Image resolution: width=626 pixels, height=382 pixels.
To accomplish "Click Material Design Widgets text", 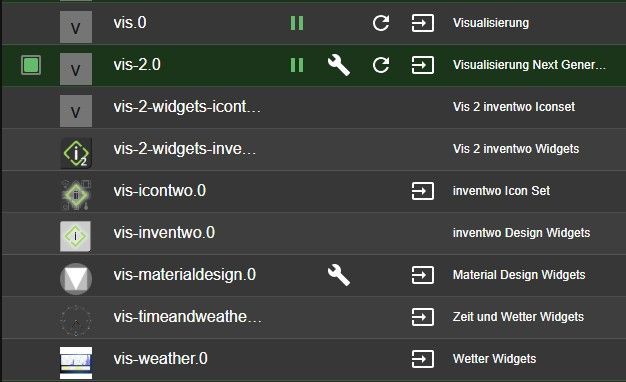I will [x=519, y=275].
